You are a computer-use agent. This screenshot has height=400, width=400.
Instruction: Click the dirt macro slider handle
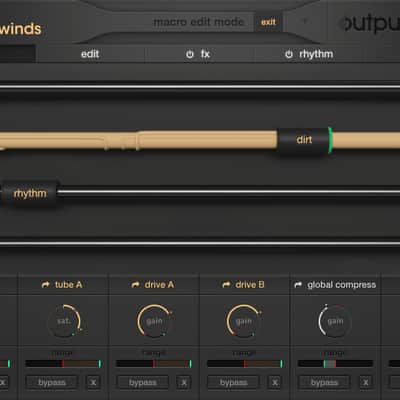[304, 140]
